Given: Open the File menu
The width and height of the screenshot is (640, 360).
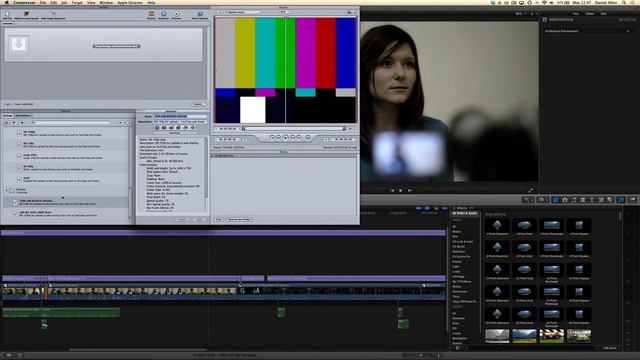Looking at the screenshot, I should coord(43,2).
